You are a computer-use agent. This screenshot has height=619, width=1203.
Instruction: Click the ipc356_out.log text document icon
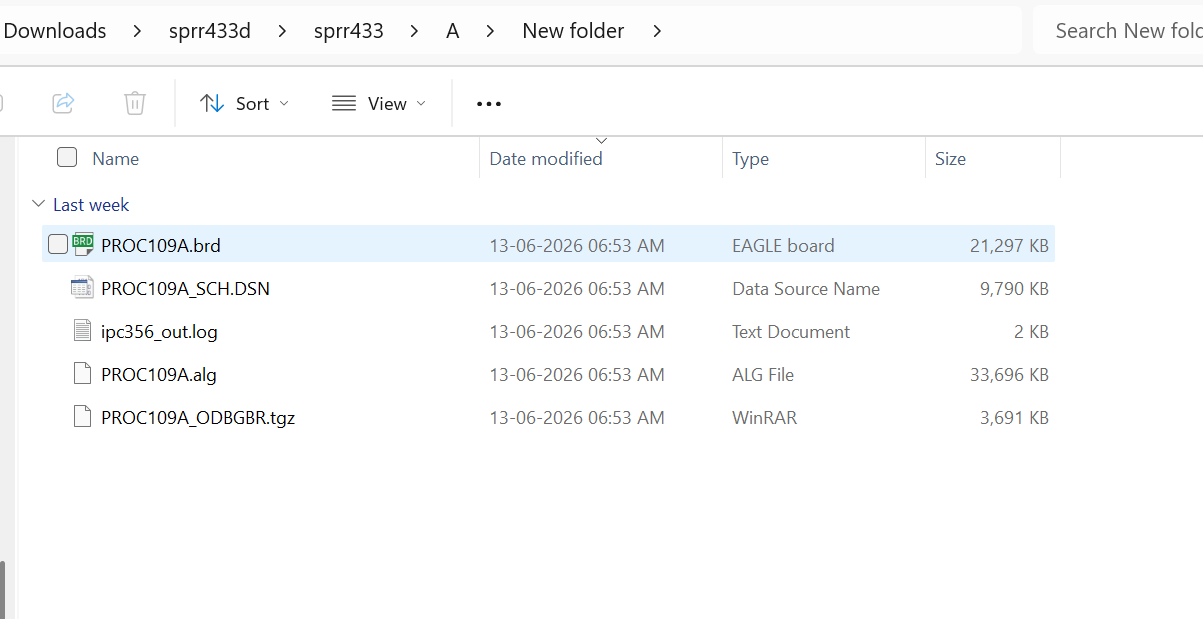tap(82, 331)
